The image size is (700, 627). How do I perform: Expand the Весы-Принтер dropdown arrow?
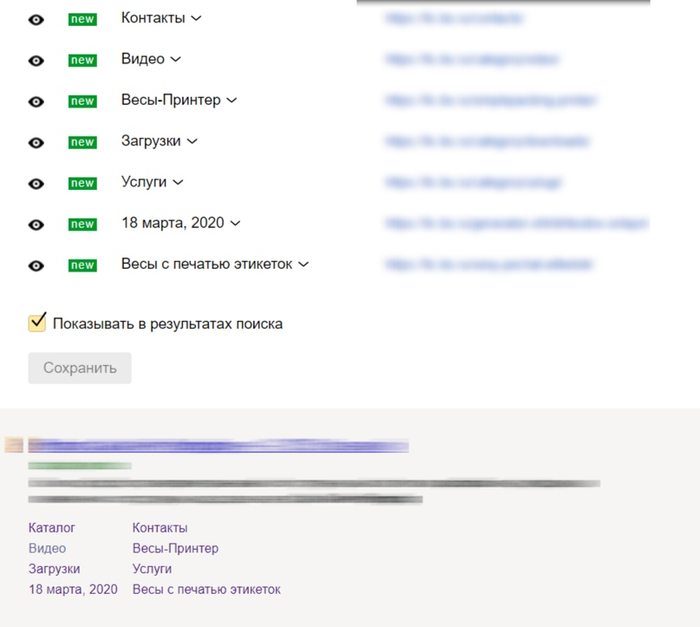coord(232,100)
